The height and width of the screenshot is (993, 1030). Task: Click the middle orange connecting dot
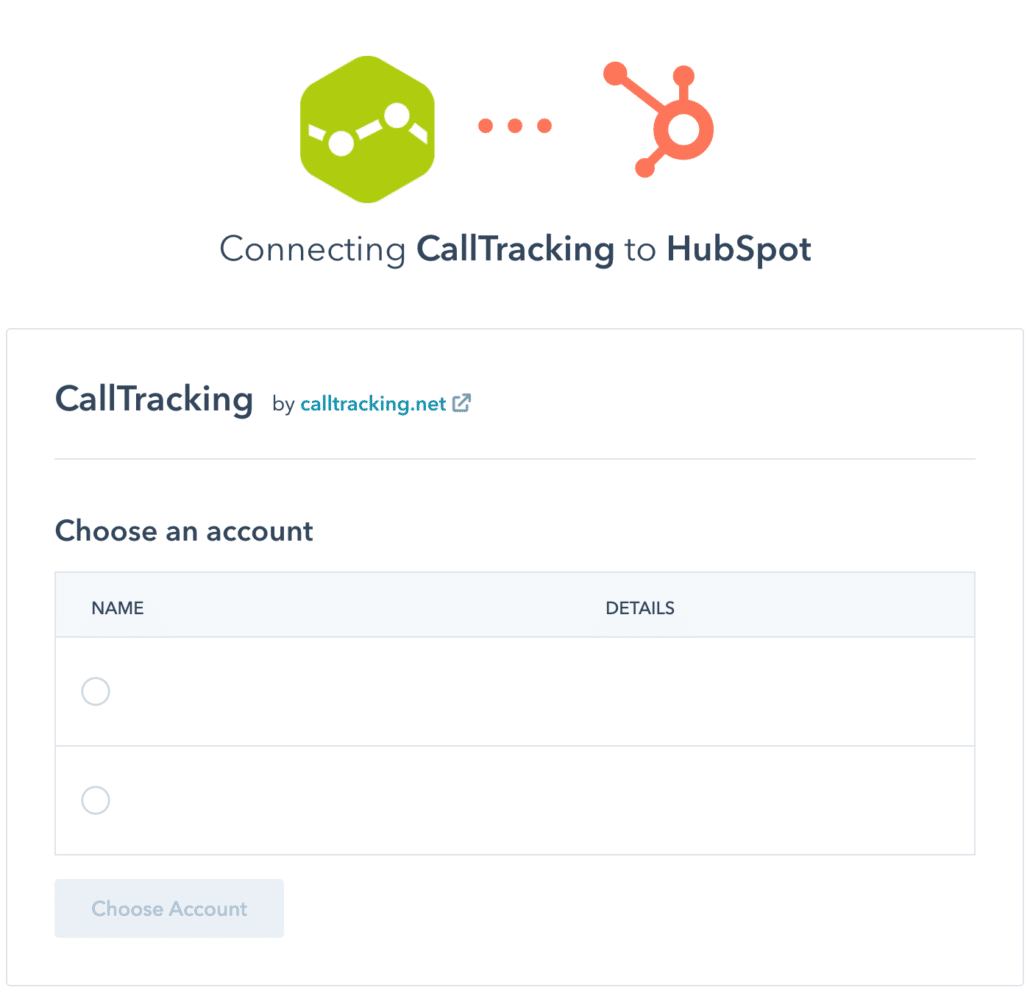pos(515,125)
